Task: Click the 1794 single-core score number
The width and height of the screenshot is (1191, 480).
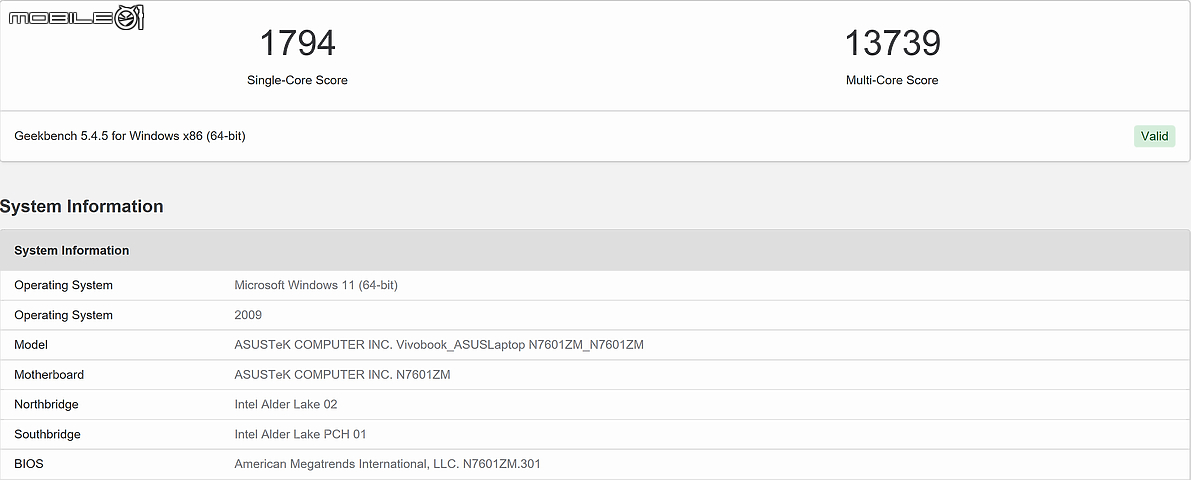Action: (x=297, y=43)
